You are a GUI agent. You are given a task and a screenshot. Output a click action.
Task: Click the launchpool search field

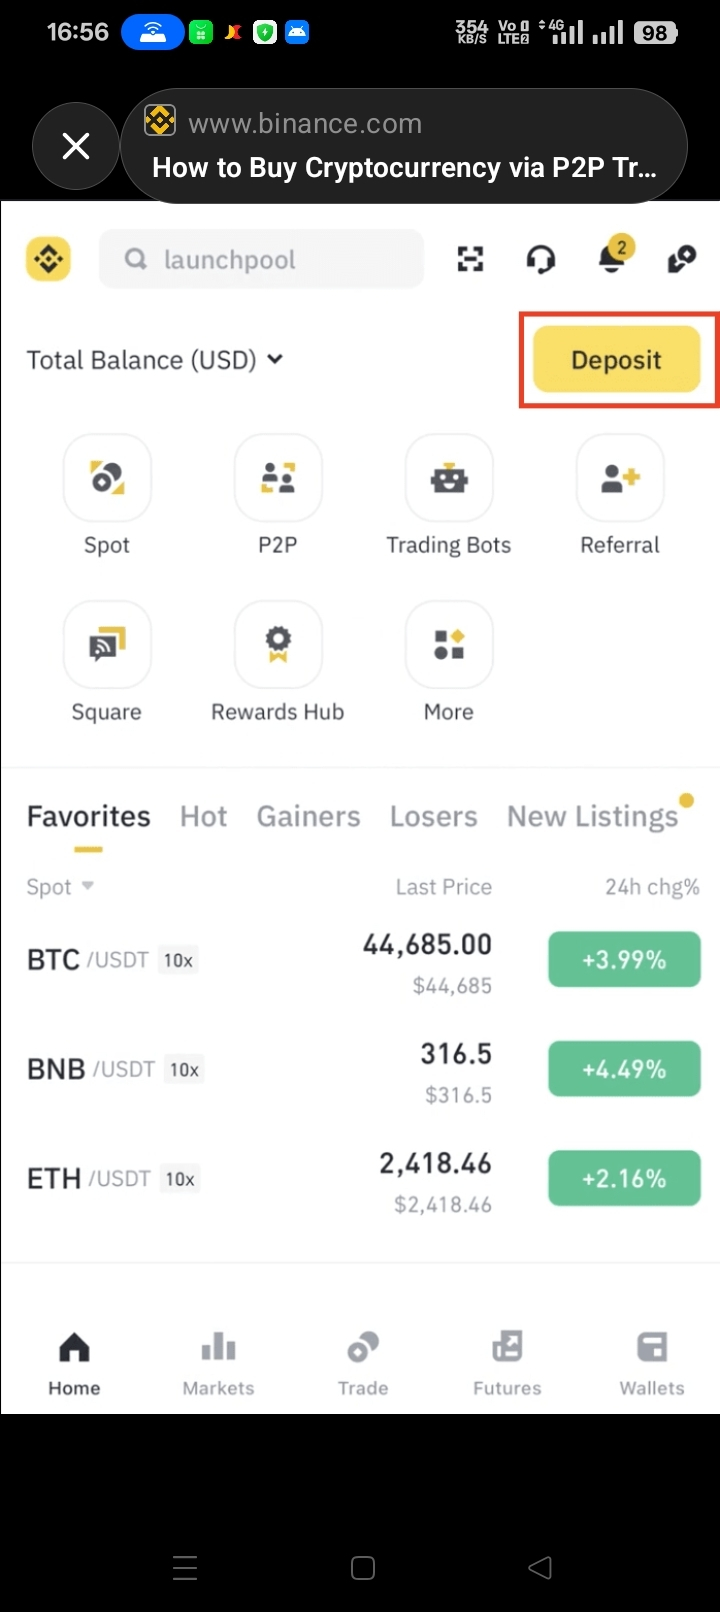pos(262,260)
